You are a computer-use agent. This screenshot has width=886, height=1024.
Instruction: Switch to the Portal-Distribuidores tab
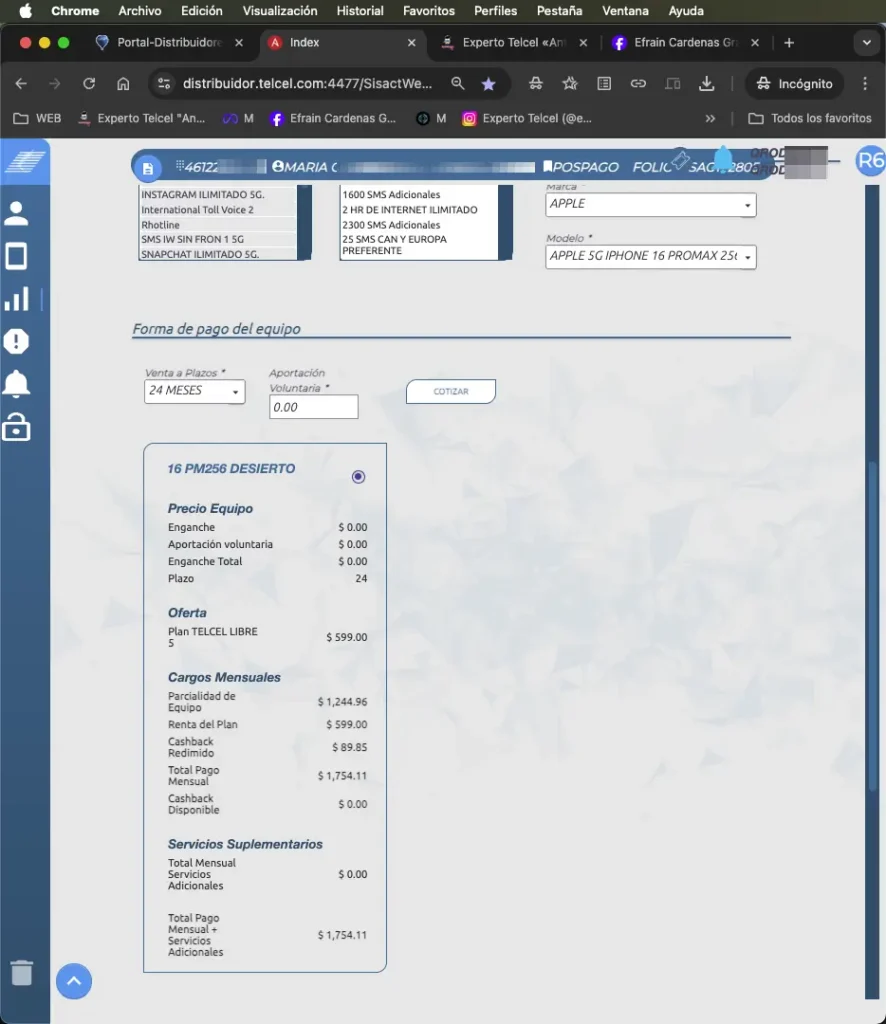point(170,42)
